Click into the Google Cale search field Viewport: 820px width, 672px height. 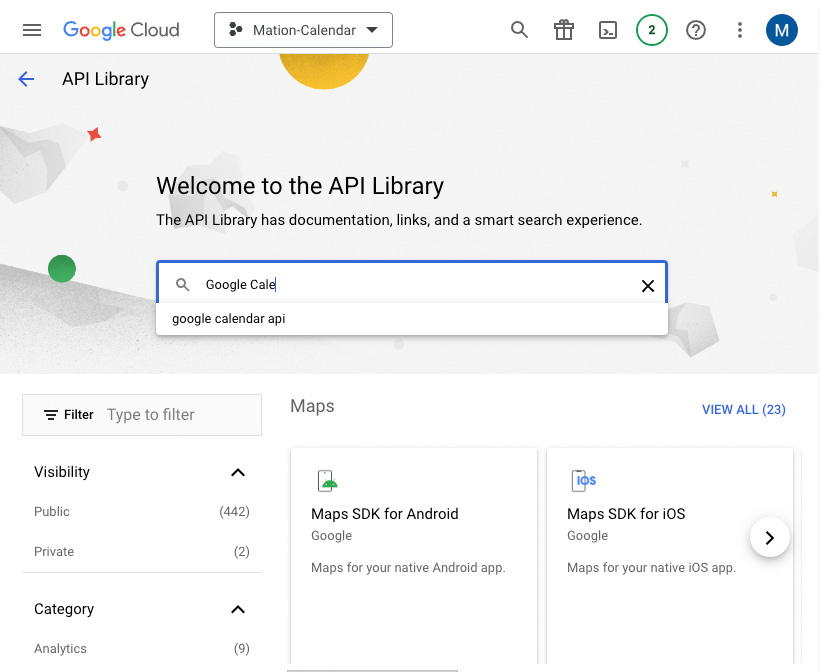pos(412,284)
